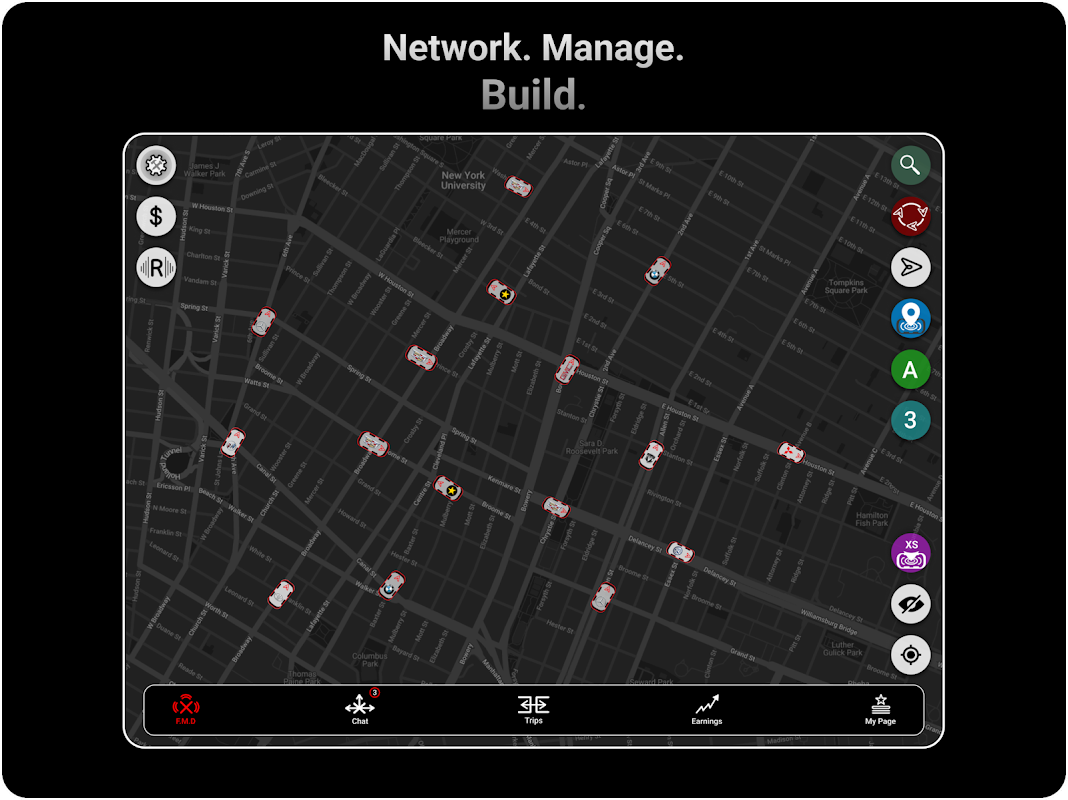Select the car marker below New York University
Viewport: 1068px width, 800px height.
[518, 186]
